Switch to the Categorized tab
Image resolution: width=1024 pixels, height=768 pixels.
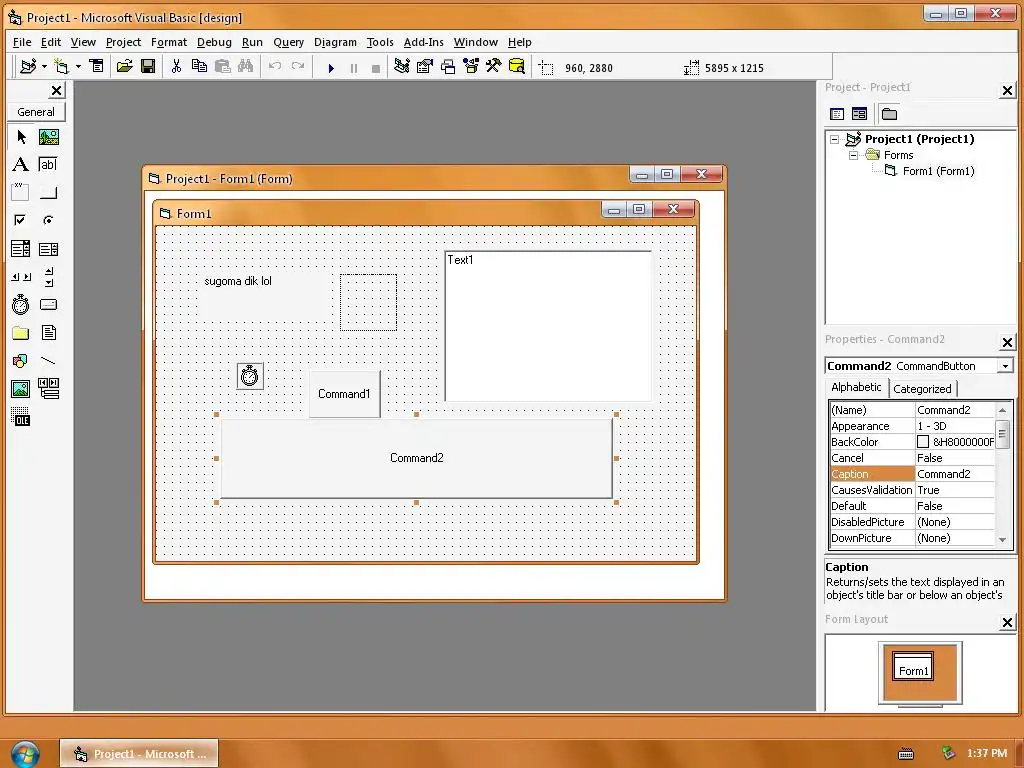(x=922, y=389)
